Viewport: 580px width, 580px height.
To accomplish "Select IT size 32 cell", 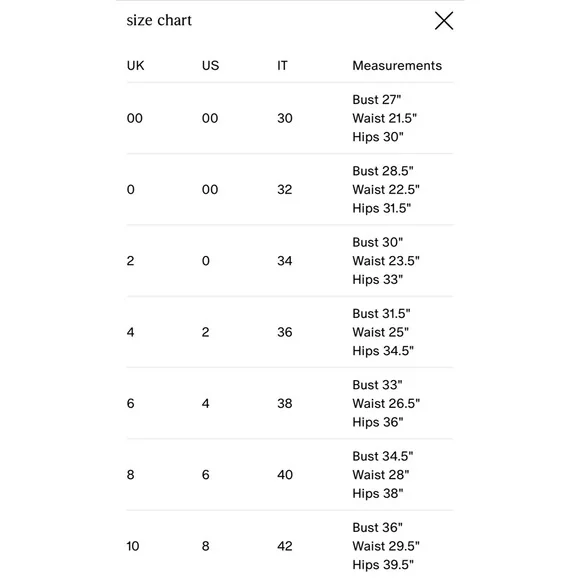I will 284,189.
